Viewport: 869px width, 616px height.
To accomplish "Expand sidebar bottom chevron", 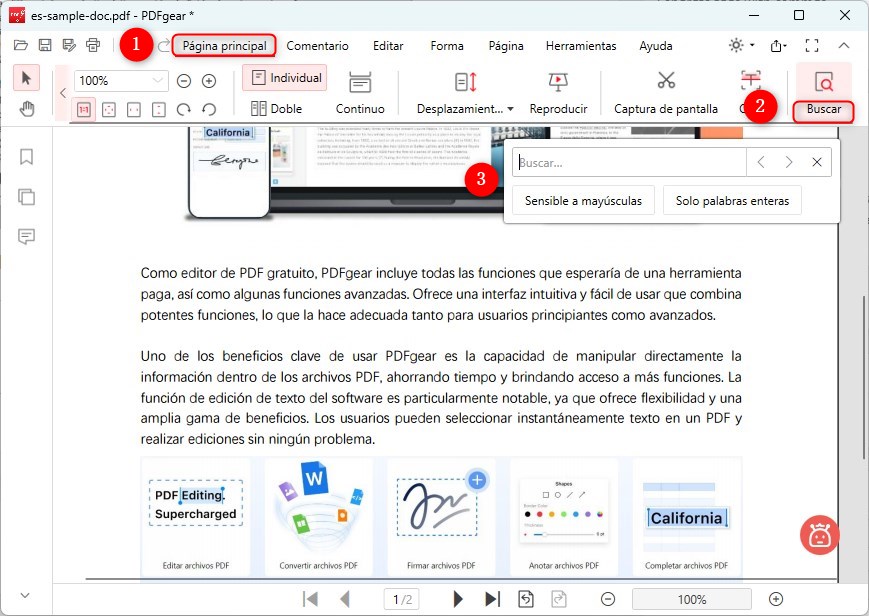I will tap(25, 595).
